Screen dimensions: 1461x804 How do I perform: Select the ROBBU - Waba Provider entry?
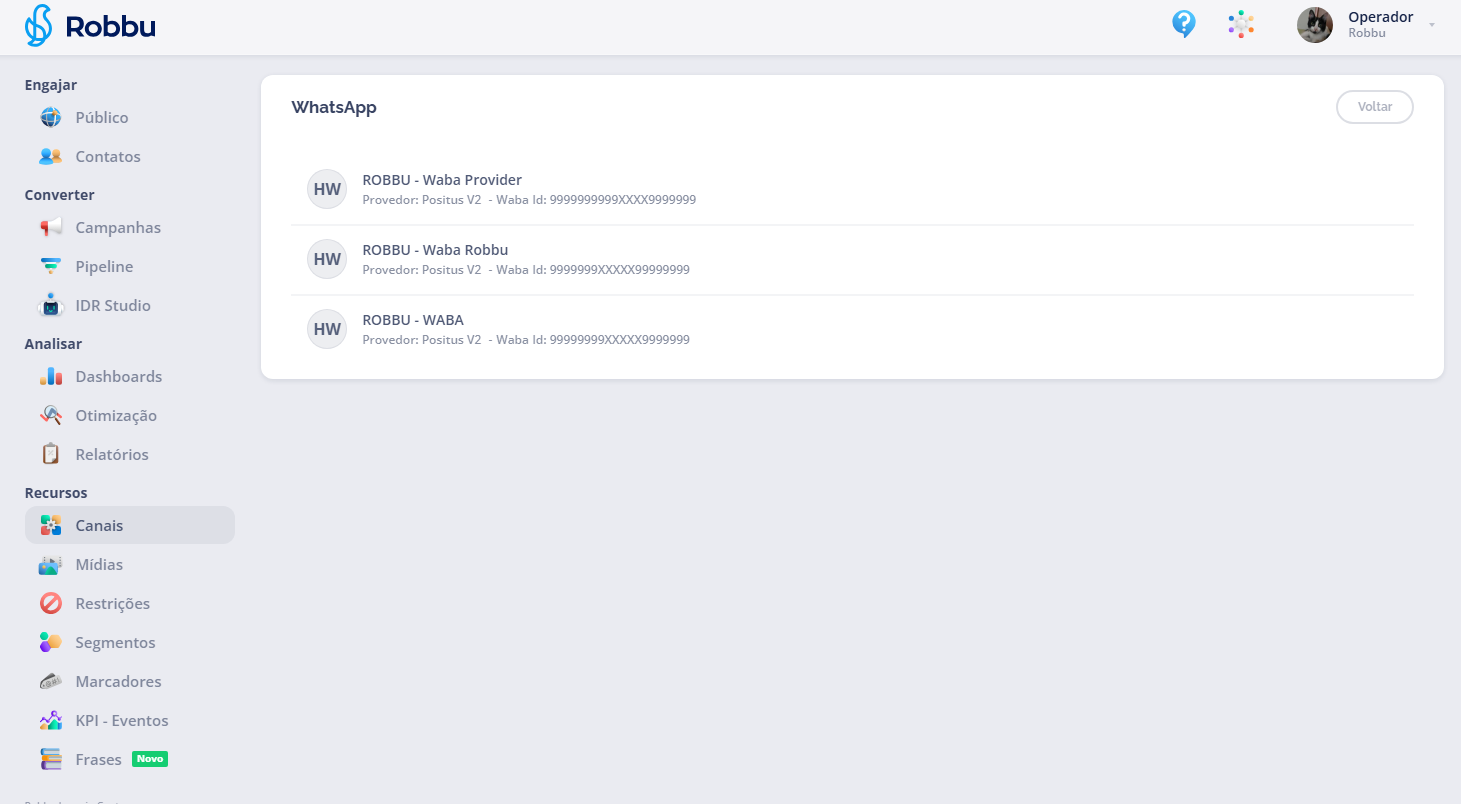pos(441,181)
